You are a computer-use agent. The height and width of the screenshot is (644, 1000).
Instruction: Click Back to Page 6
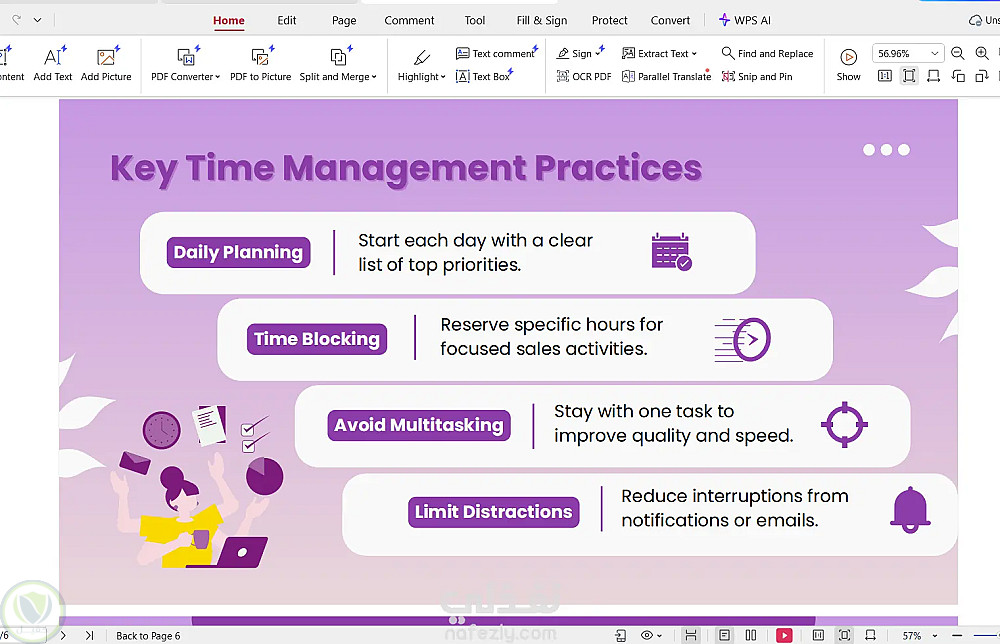[x=148, y=636]
